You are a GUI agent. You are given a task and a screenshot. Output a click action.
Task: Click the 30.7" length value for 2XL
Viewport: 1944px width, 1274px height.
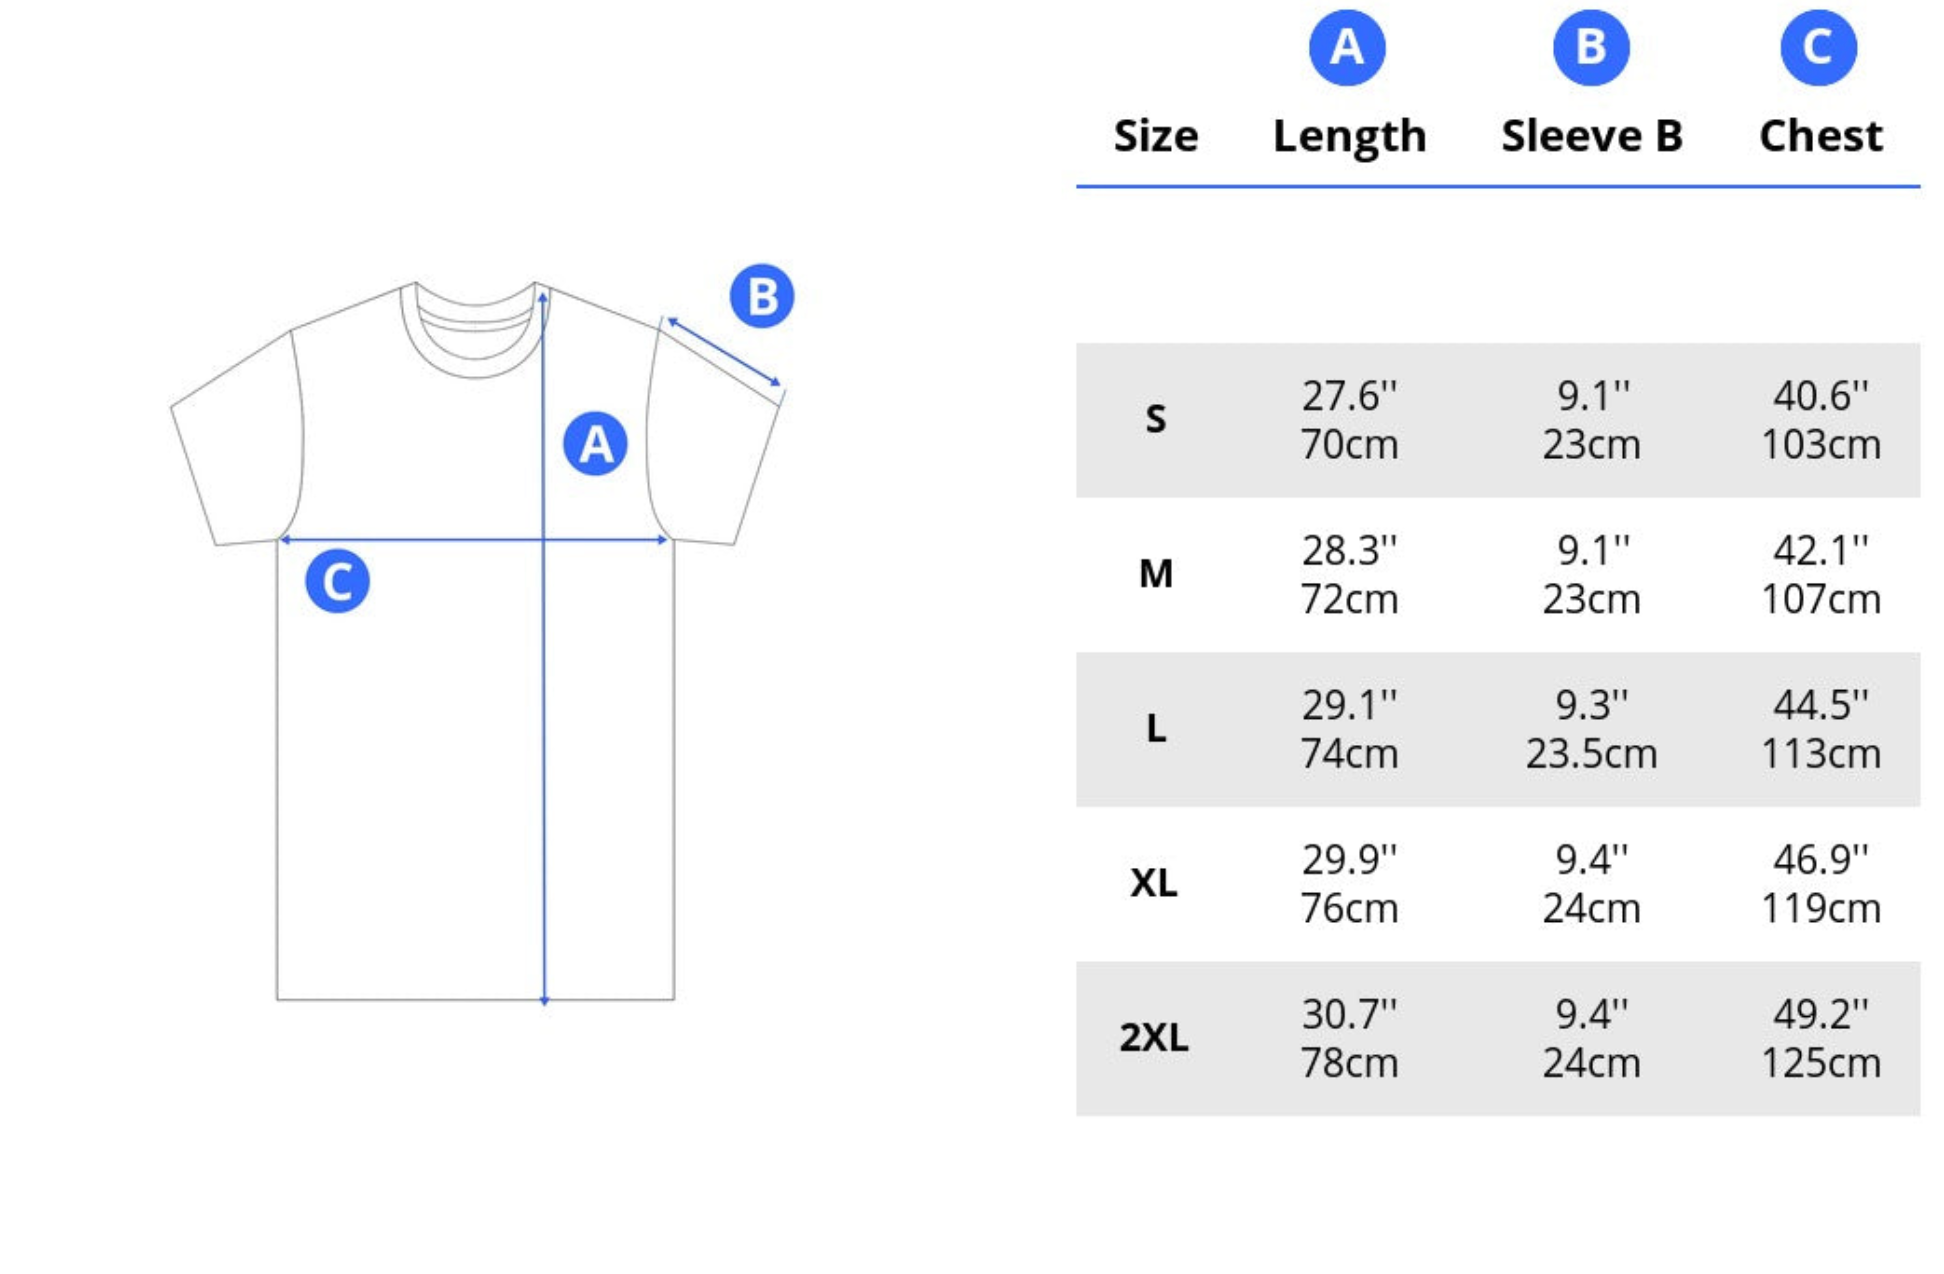[x=1349, y=1014]
